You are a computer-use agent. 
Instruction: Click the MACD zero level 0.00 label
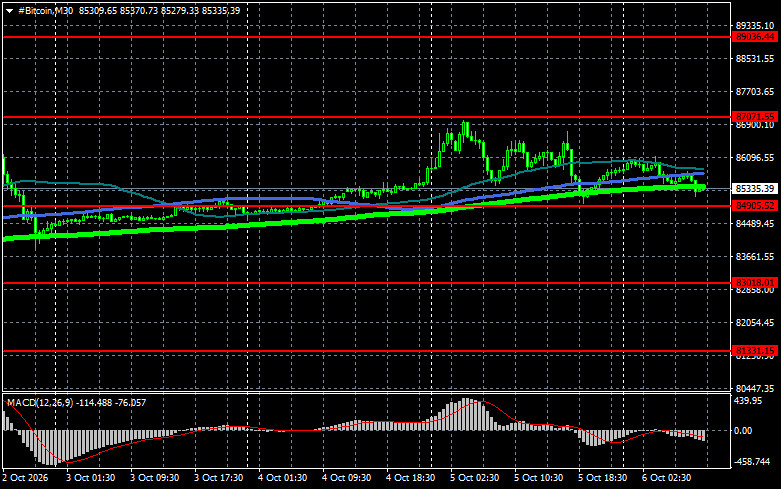(743, 431)
